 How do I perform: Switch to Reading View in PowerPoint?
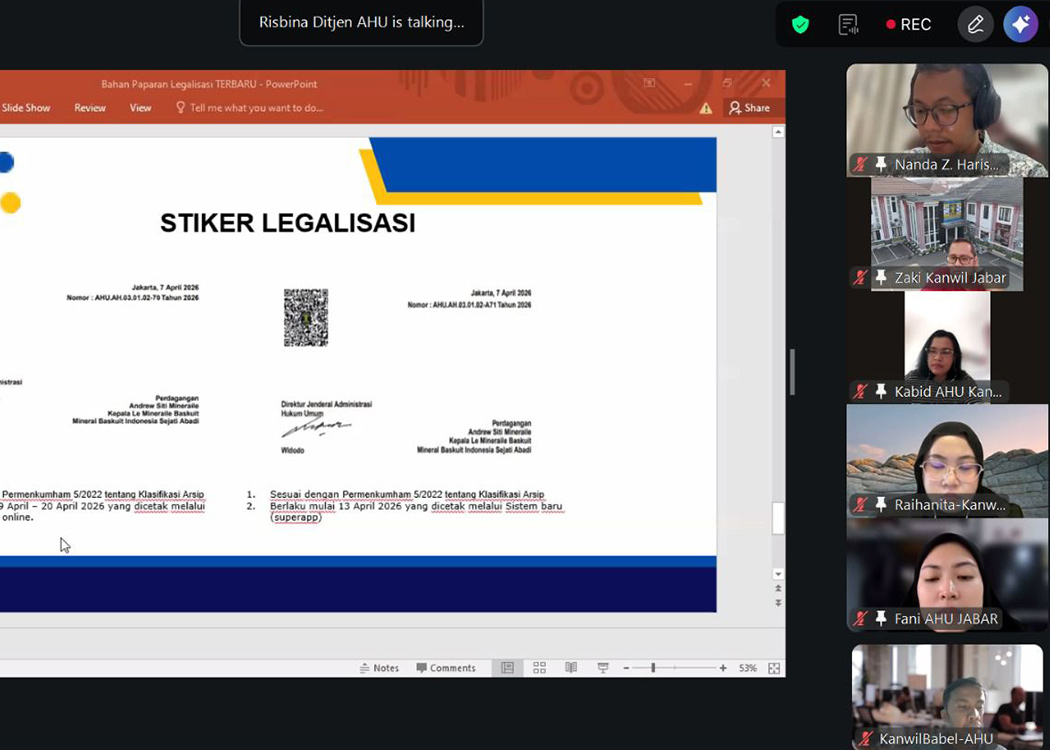pos(571,668)
